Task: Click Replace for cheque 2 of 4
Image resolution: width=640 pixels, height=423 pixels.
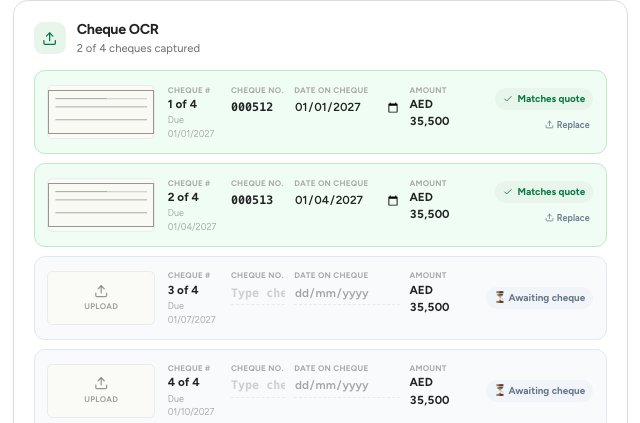Action: coord(567,218)
